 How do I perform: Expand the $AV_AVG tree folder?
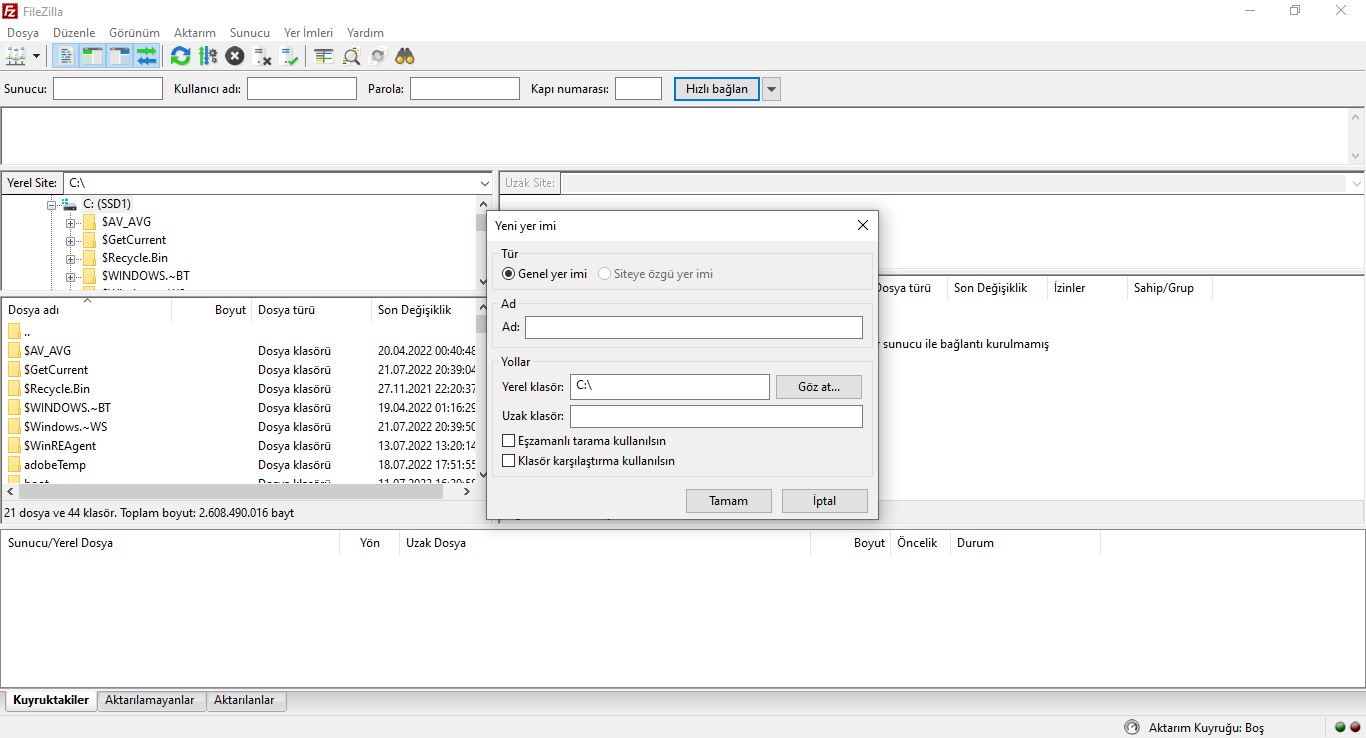[71, 222]
